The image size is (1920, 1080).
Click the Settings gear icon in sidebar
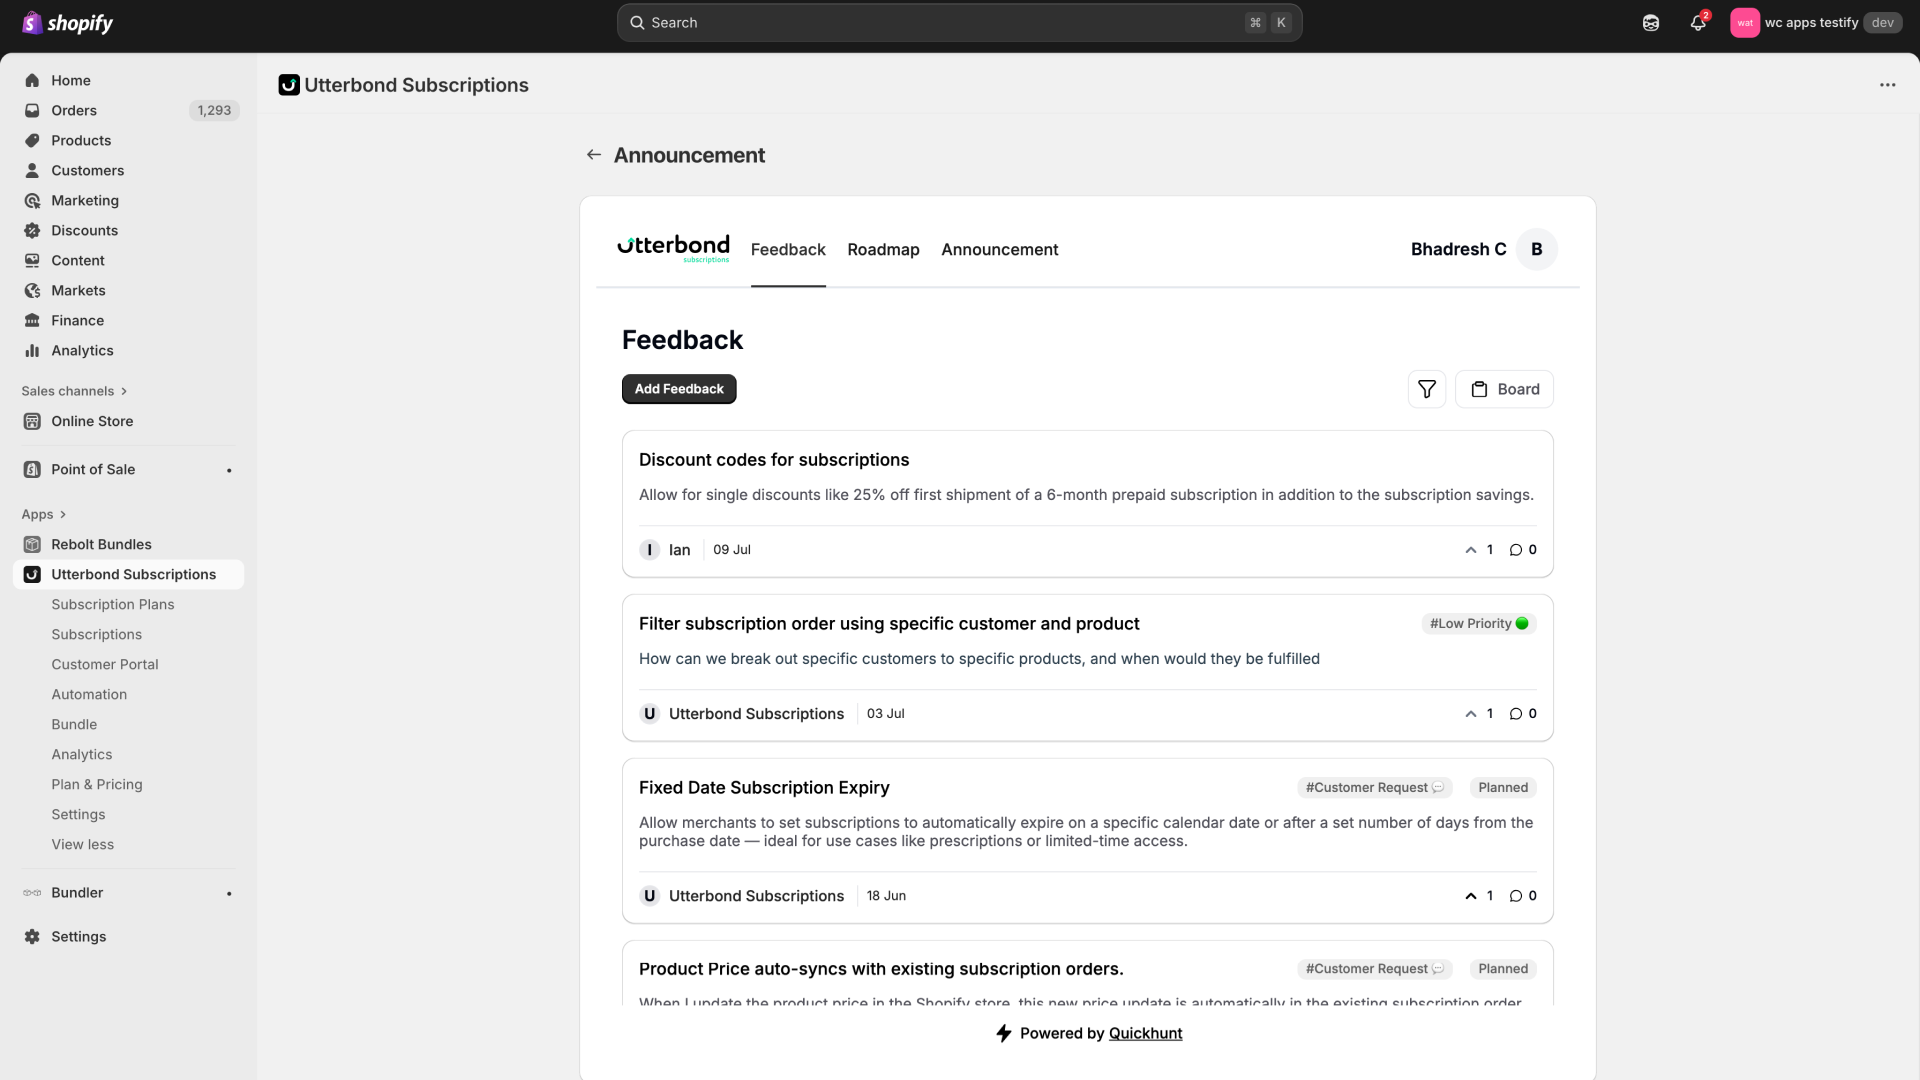click(32, 936)
